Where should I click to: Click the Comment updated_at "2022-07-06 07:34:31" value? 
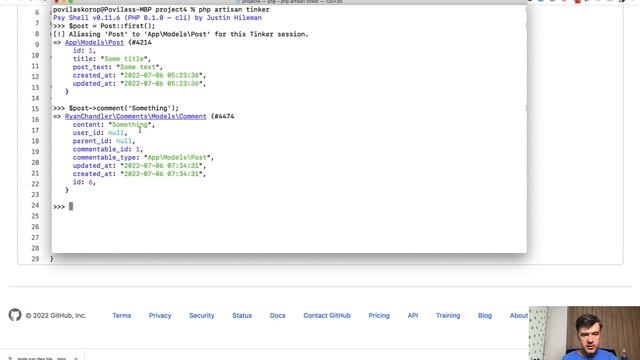click(163, 166)
